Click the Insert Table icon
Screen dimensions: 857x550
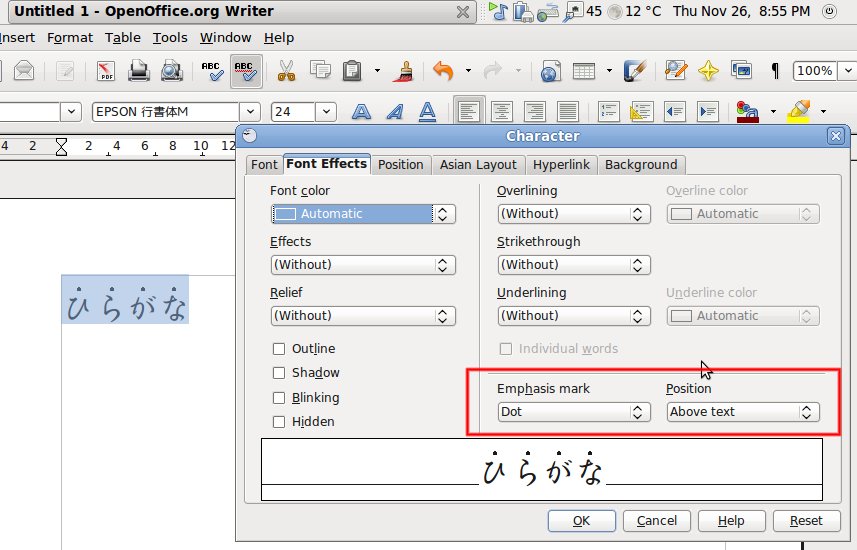click(586, 71)
